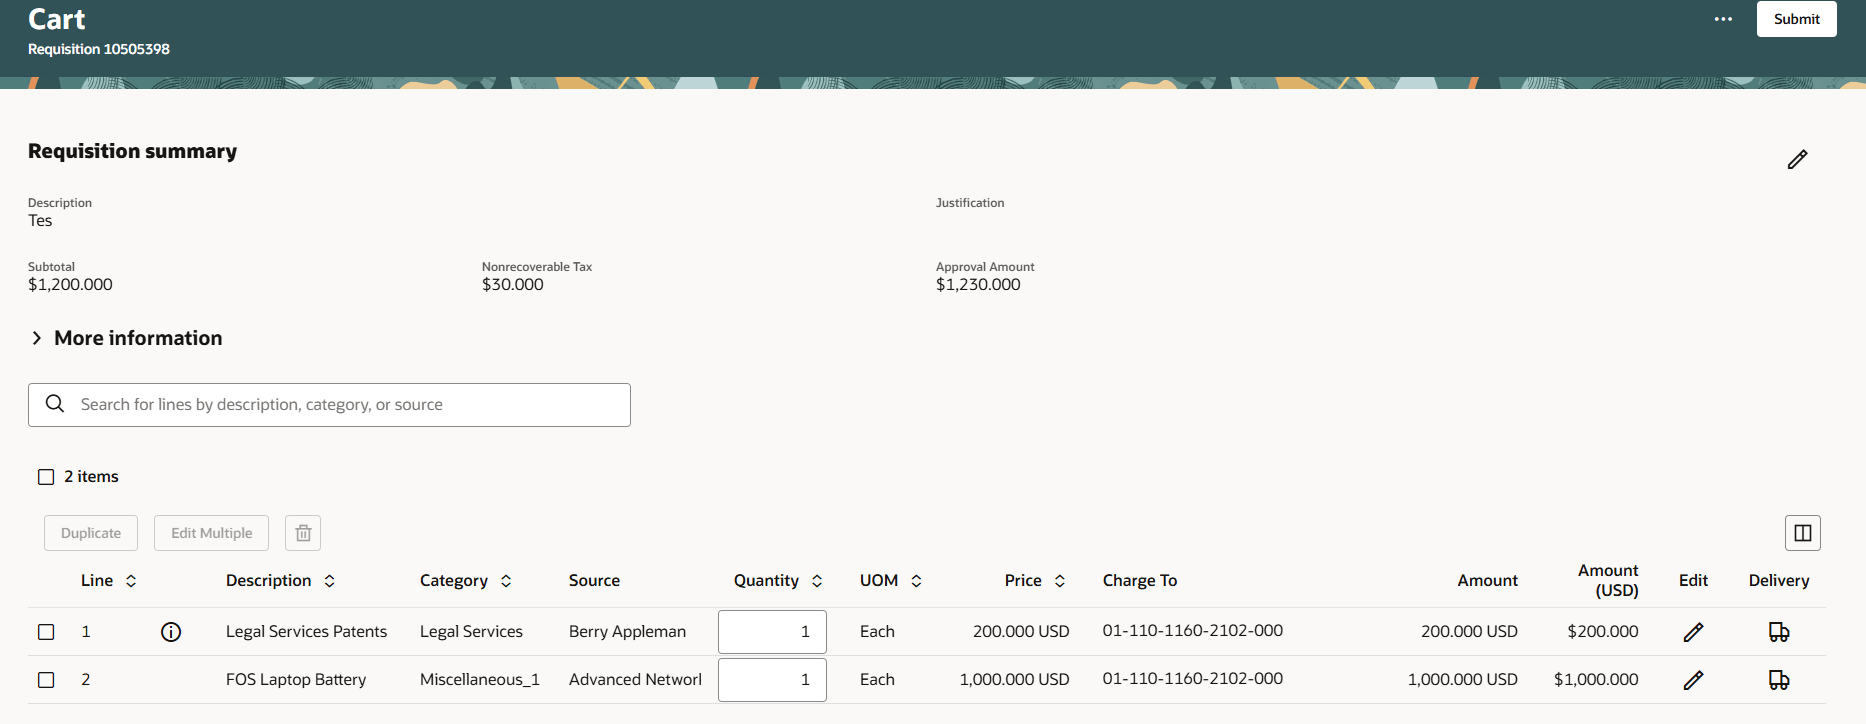The image size is (1866, 724).
Task: Focus the search for lines field
Action: coord(329,405)
